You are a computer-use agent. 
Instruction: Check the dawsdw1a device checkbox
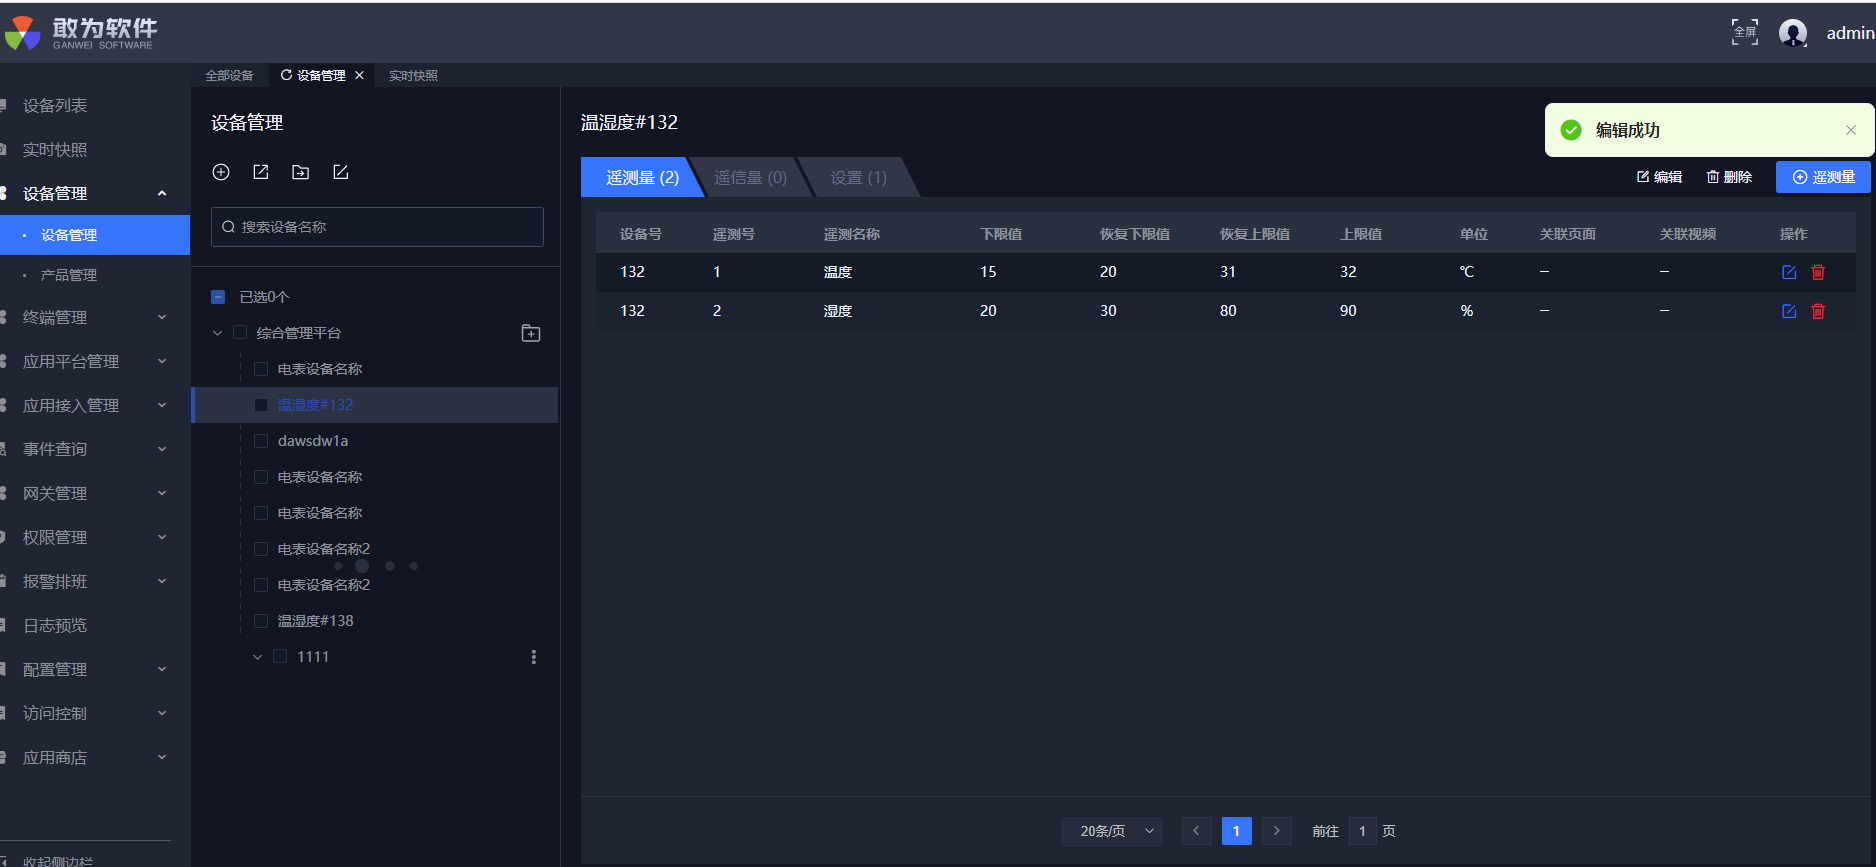pyautogui.click(x=261, y=441)
